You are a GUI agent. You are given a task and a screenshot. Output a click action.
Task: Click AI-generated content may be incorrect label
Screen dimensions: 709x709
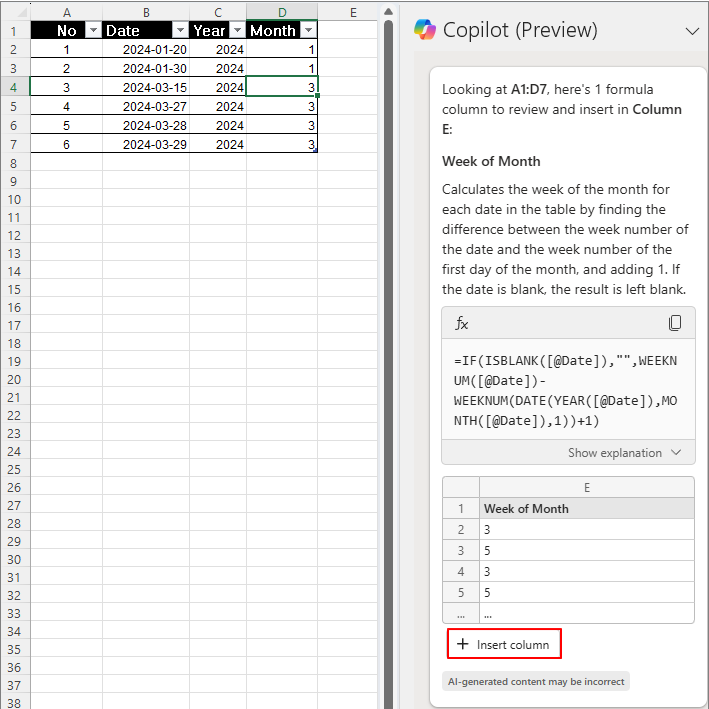point(536,681)
